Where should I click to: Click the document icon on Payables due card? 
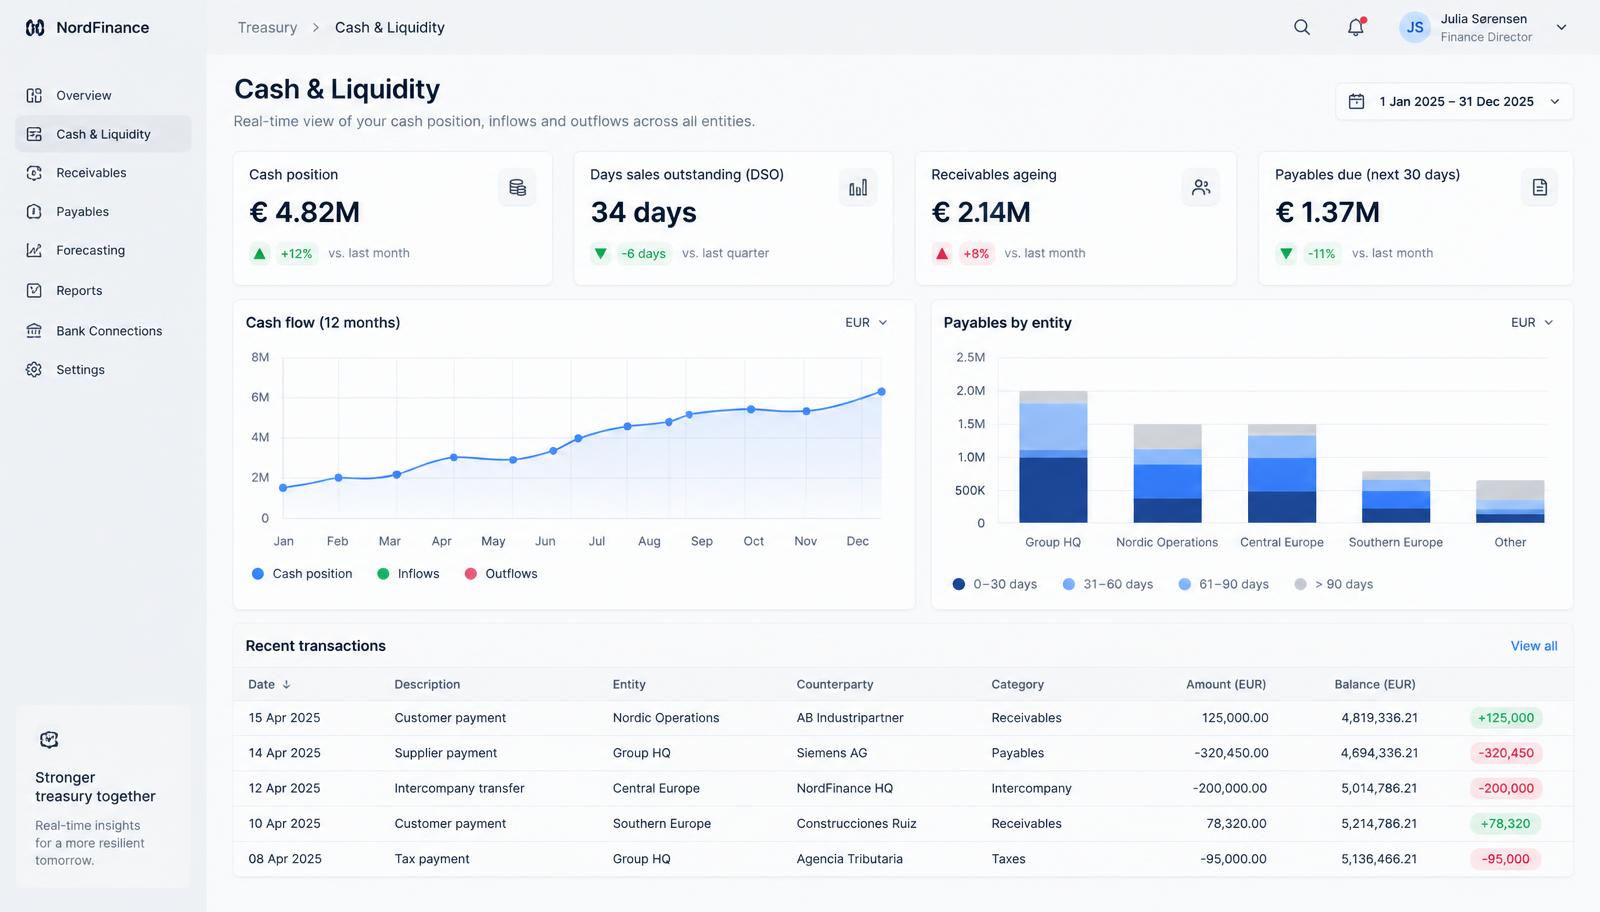1540,188
